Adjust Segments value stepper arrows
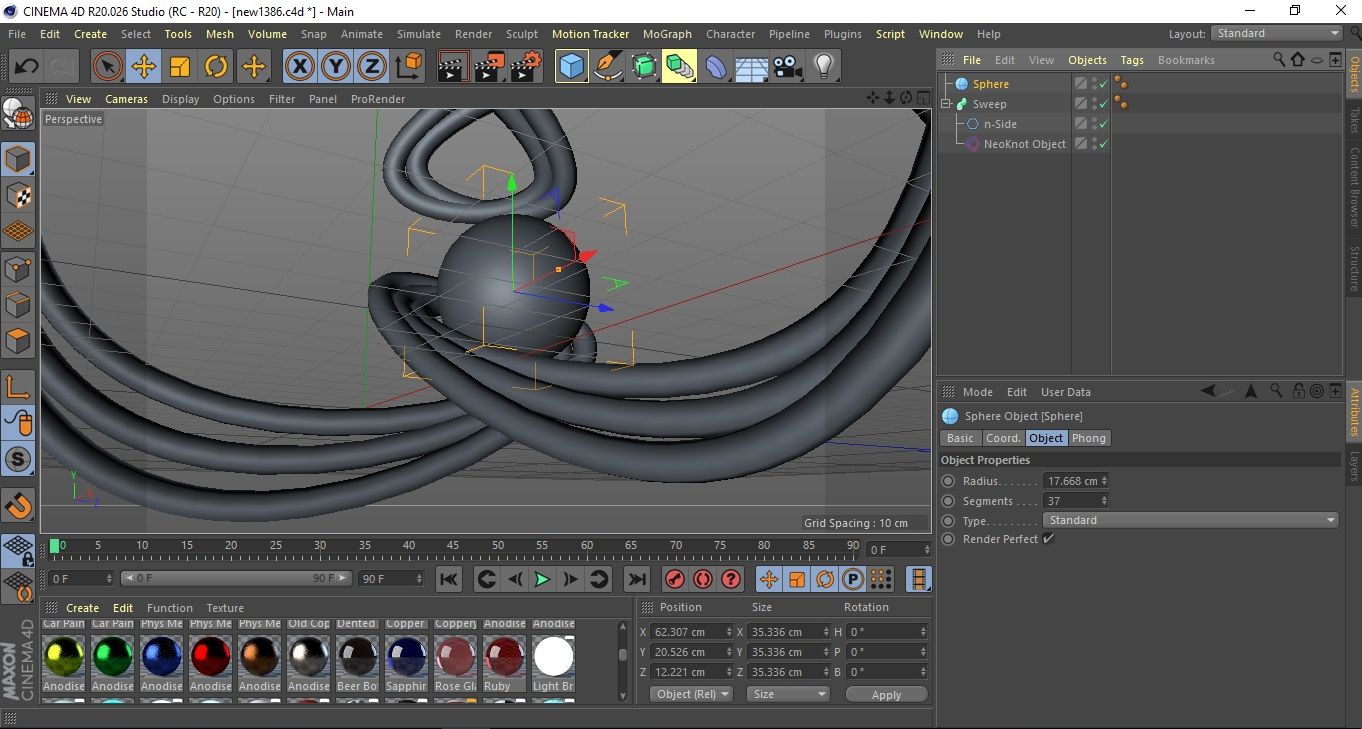Image resolution: width=1362 pixels, height=729 pixels. [x=1104, y=501]
